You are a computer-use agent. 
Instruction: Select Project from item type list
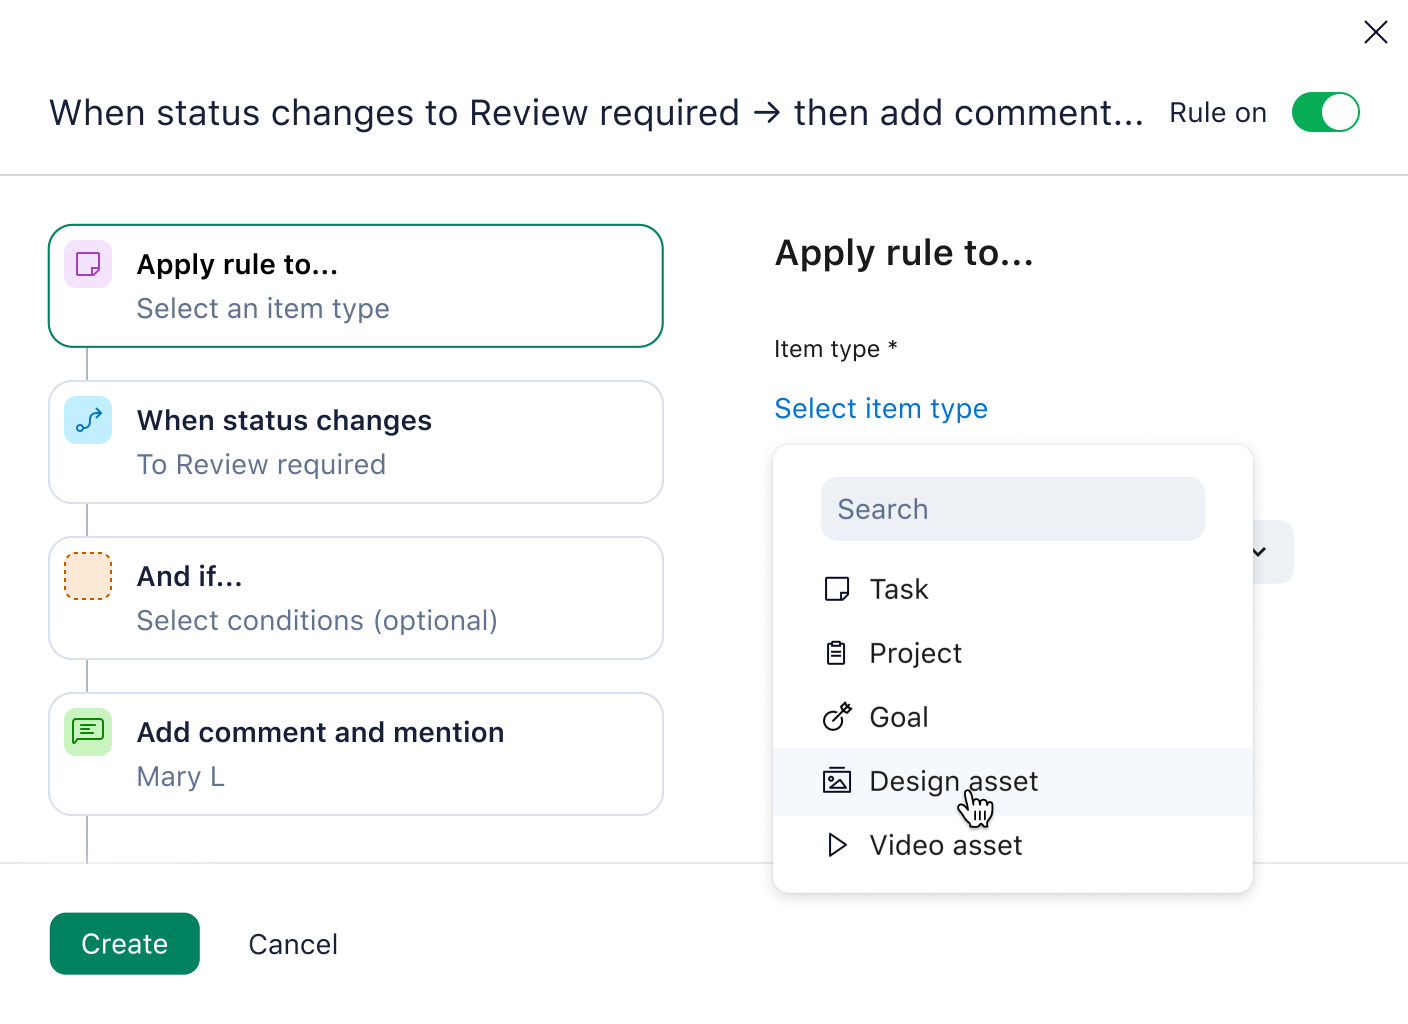(x=915, y=653)
